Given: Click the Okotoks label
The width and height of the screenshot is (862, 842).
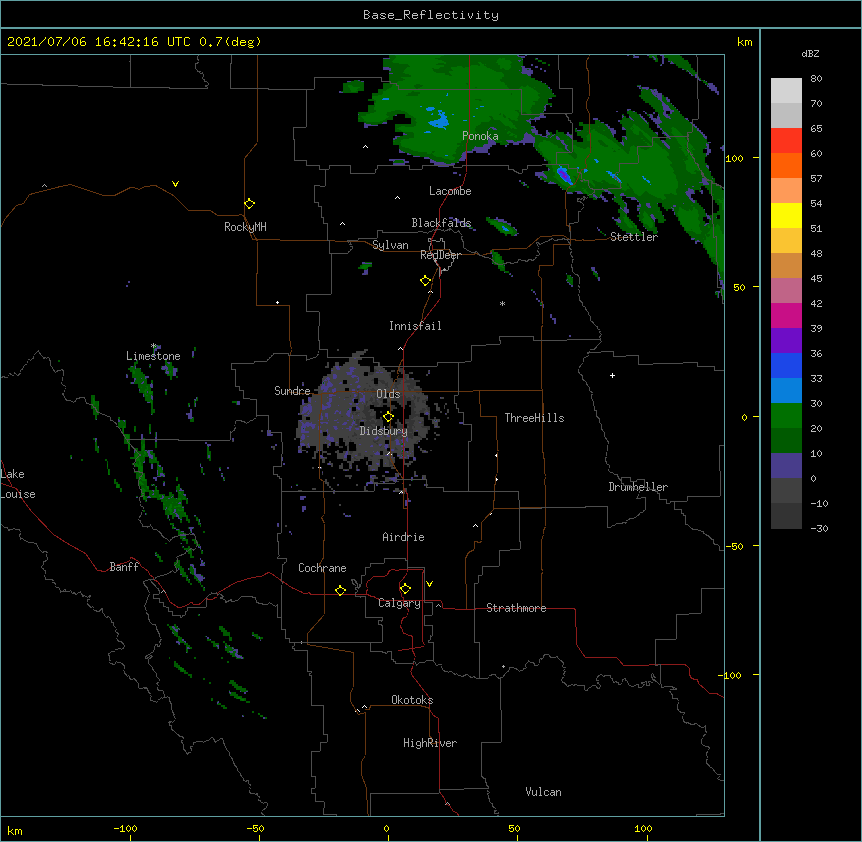Looking at the screenshot, I should [x=412, y=700].
